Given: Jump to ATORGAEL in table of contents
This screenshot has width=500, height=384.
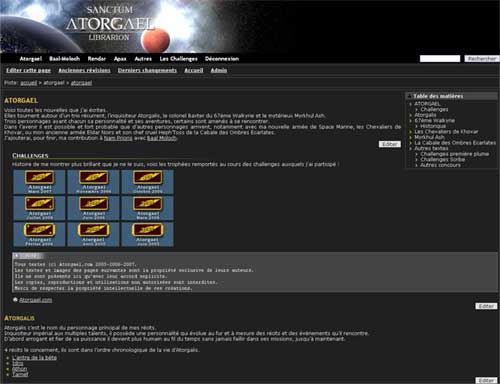Looking at the screenshot, I should (427, 104).
